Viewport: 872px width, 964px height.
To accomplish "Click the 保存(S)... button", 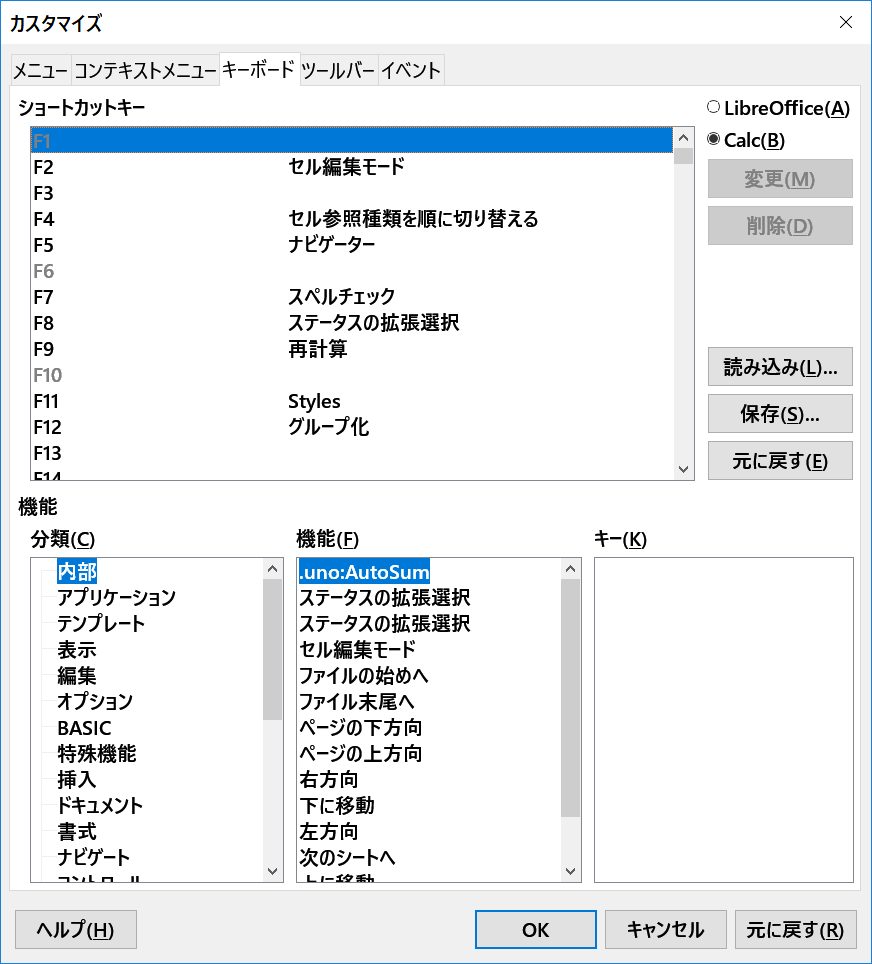I will click(x=780, y=413).
